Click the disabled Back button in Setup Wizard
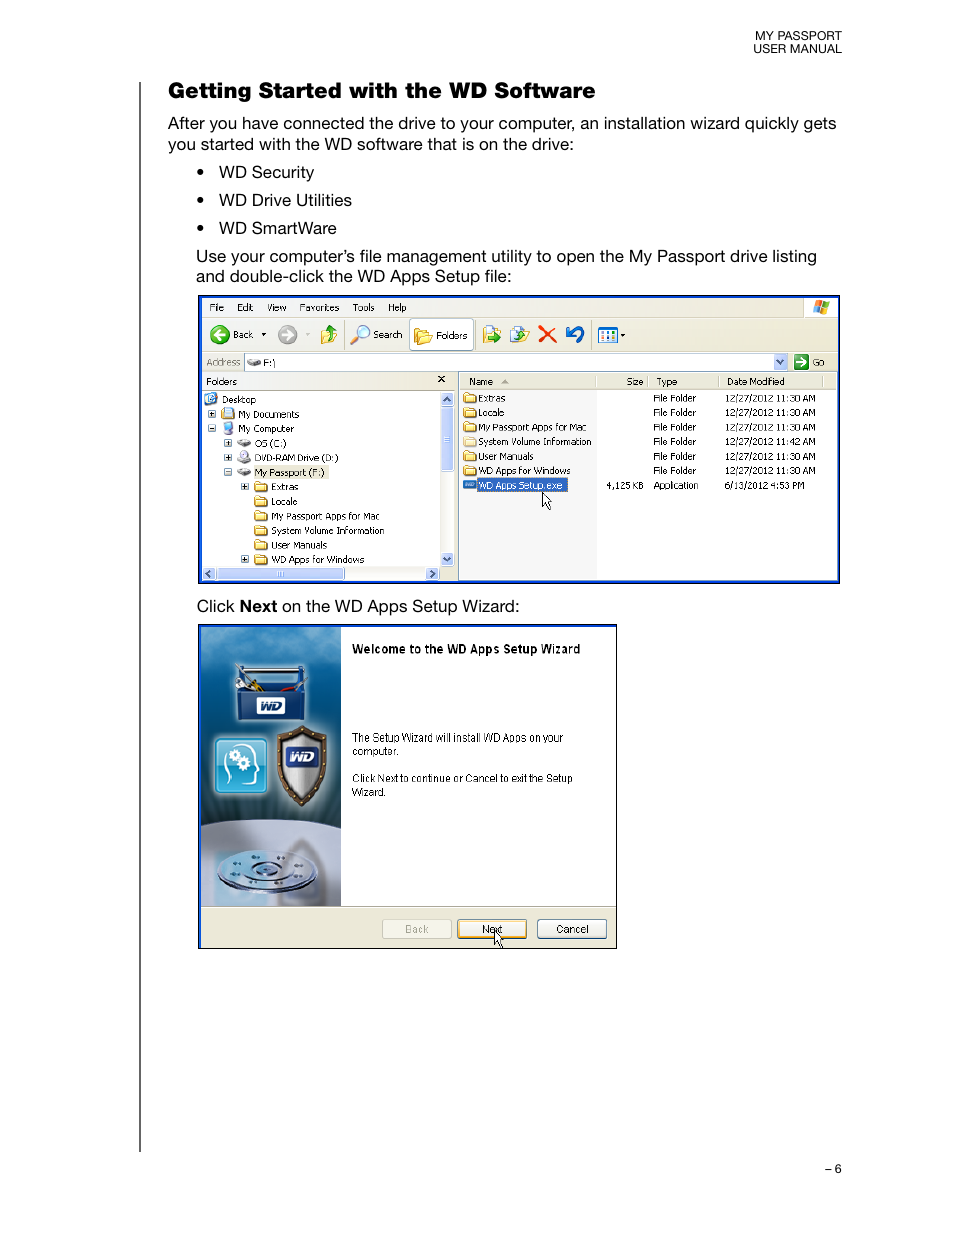Viewport: 954px width, 1235px height. (416, 929)
